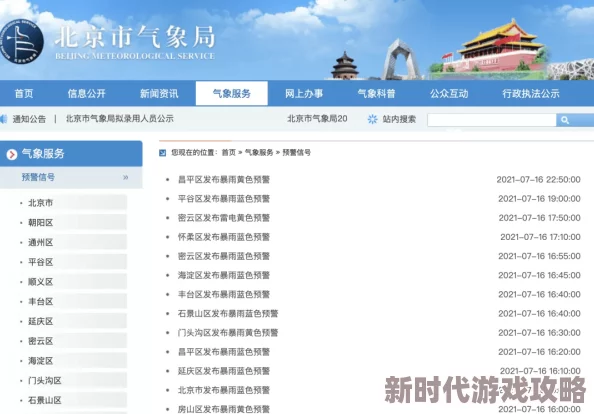Open the 行政执法公示 navigation tab
The image size is (594, 414).
click(531, 94)
